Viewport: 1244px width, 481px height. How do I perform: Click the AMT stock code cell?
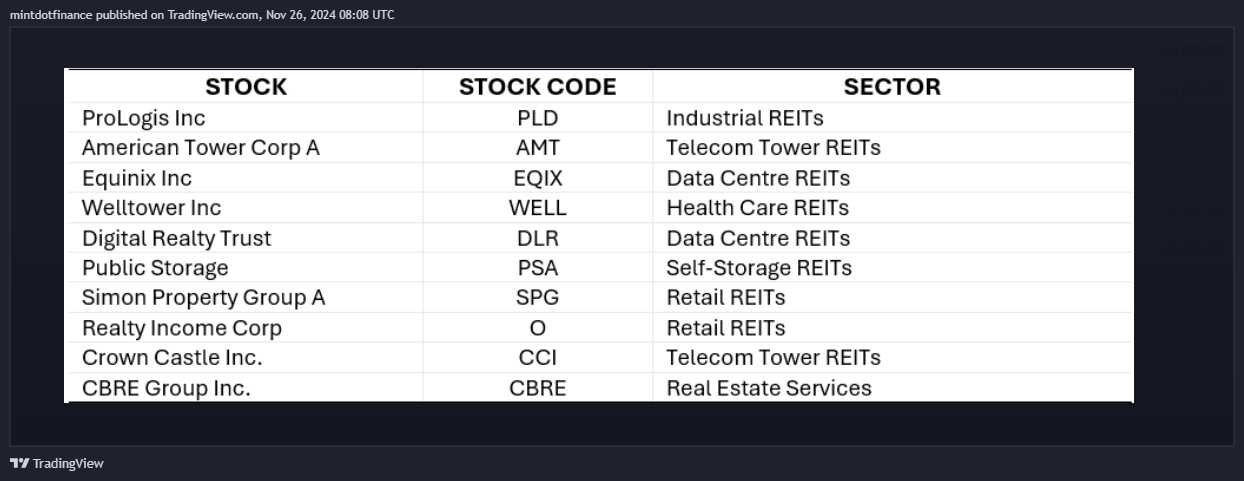[538, 148]
